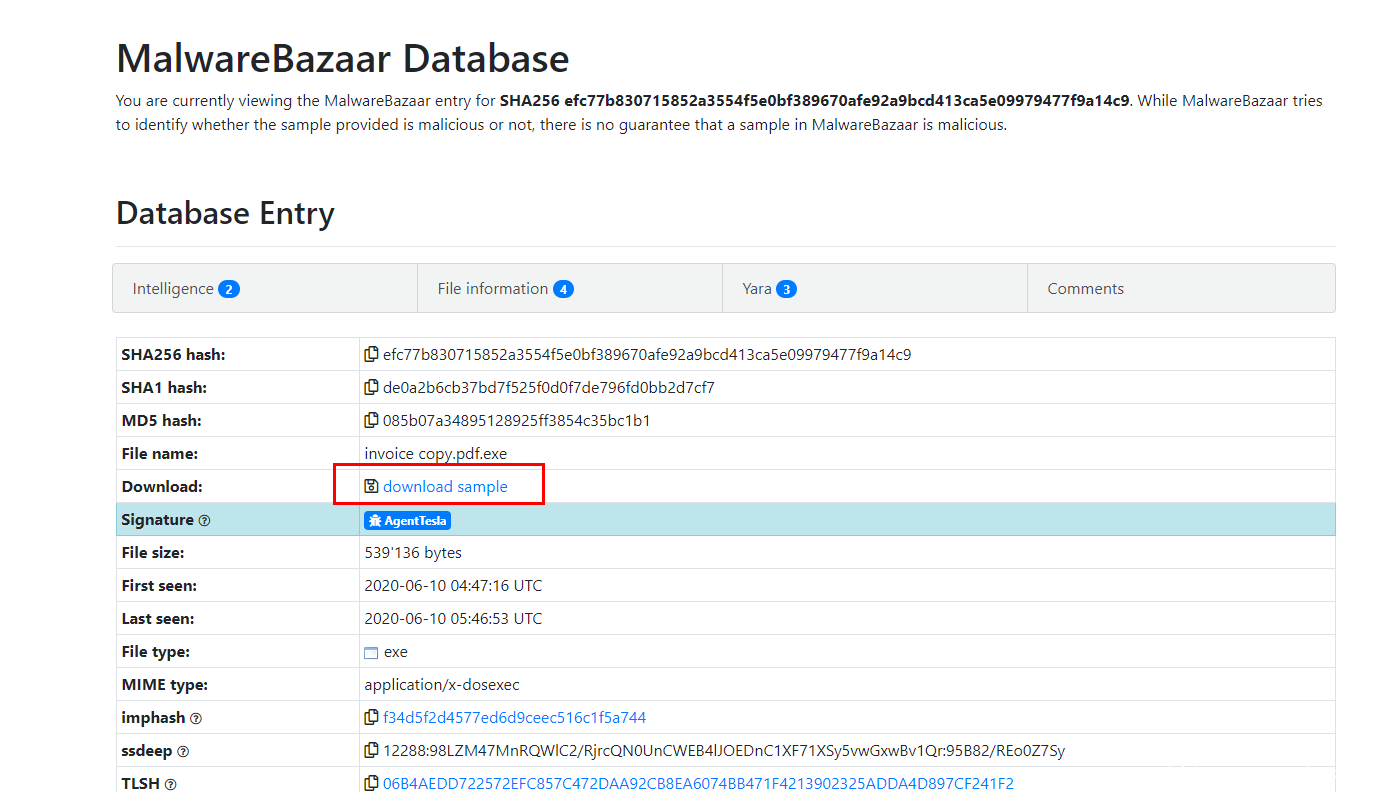Copy the imphash value via clipboard icon

[x=371, y=717]
